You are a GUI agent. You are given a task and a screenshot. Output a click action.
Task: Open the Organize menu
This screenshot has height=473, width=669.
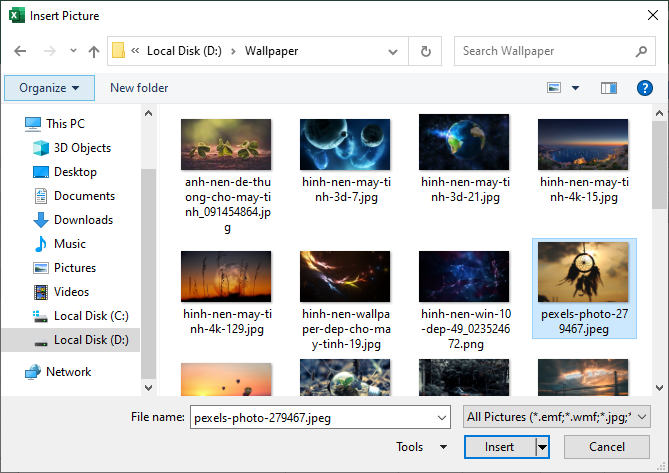click(x=49, y=88)
